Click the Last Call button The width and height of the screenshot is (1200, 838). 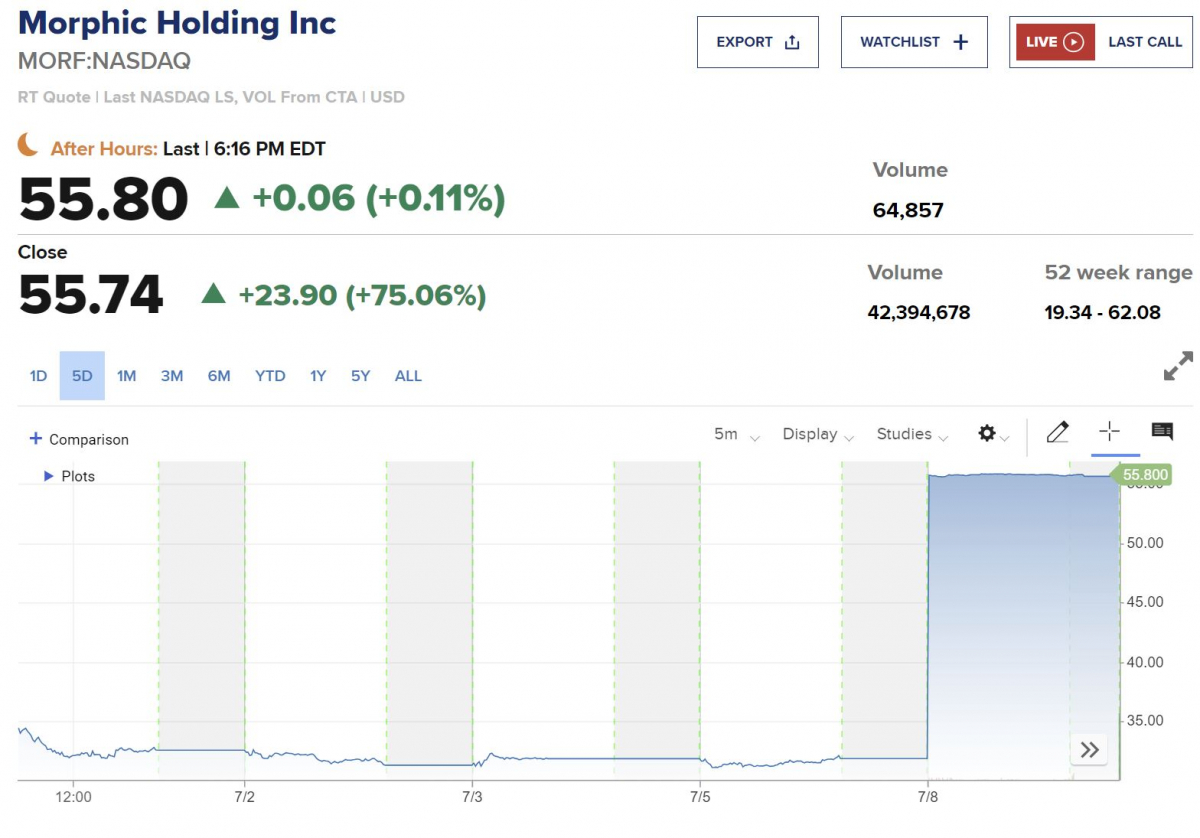coord(1145,42)
